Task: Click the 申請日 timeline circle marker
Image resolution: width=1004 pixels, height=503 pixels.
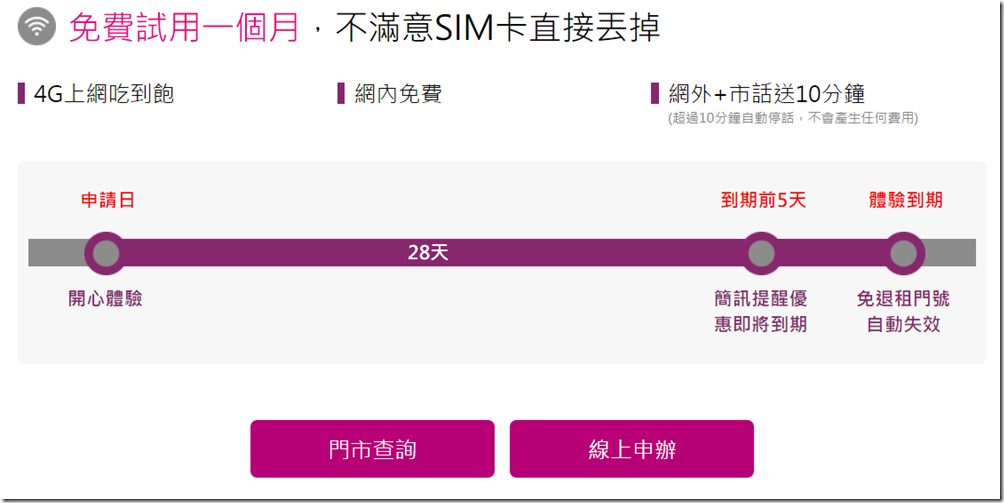Action: point(104,253)
